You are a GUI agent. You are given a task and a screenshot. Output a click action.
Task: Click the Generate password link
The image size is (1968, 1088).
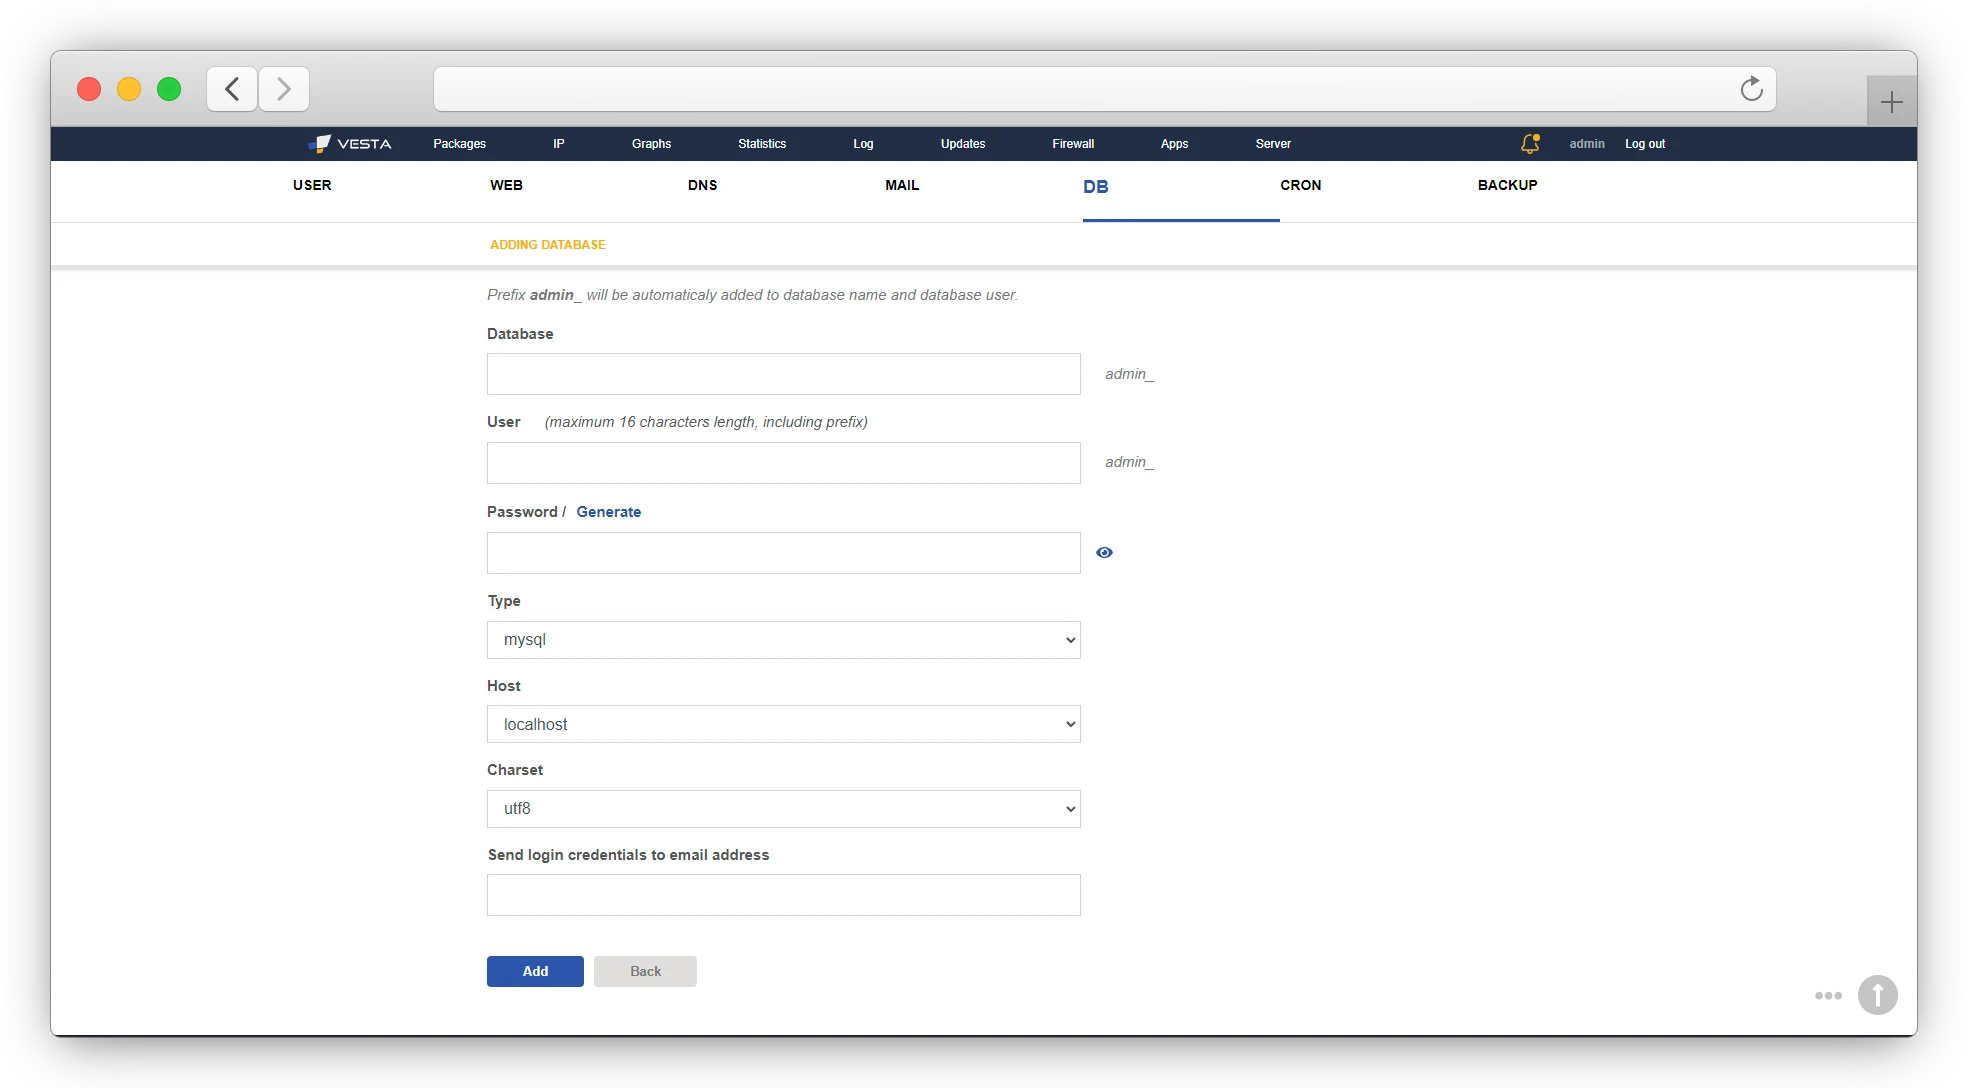coord(608,512)
